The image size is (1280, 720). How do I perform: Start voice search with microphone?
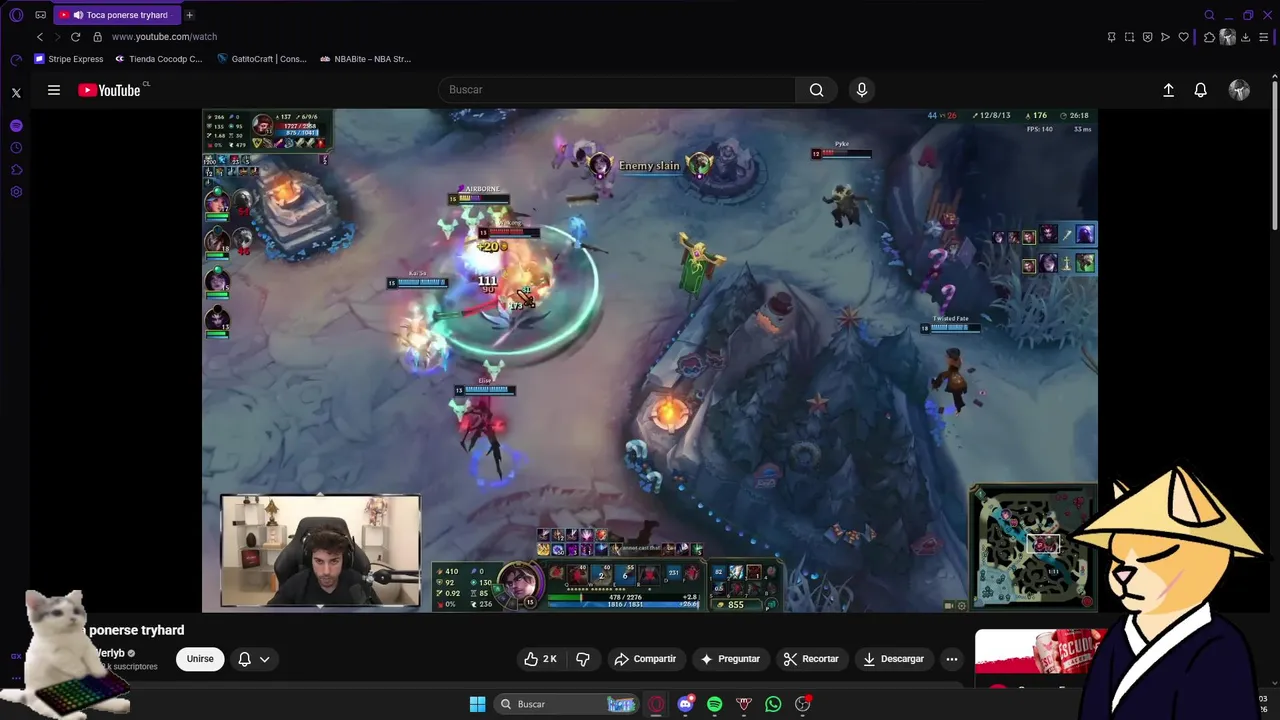click(x=862, y=90)
